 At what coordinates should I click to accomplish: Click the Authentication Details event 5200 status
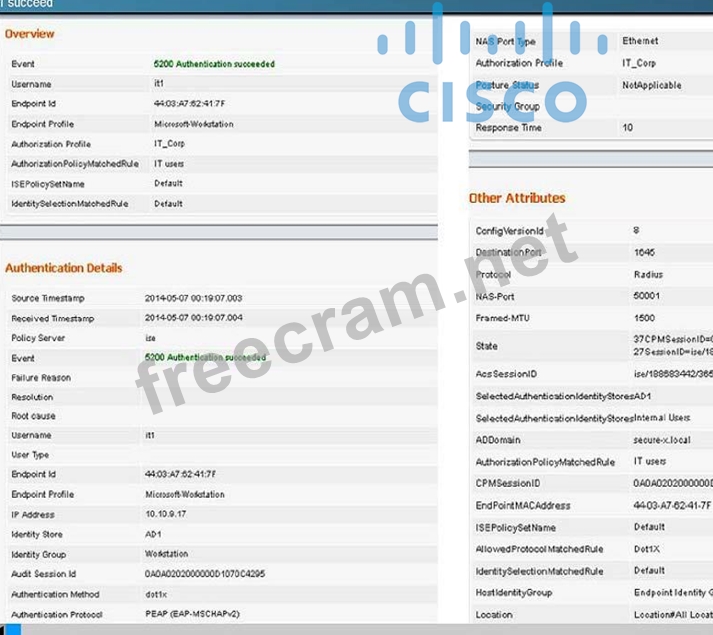(x=205, y=357)
